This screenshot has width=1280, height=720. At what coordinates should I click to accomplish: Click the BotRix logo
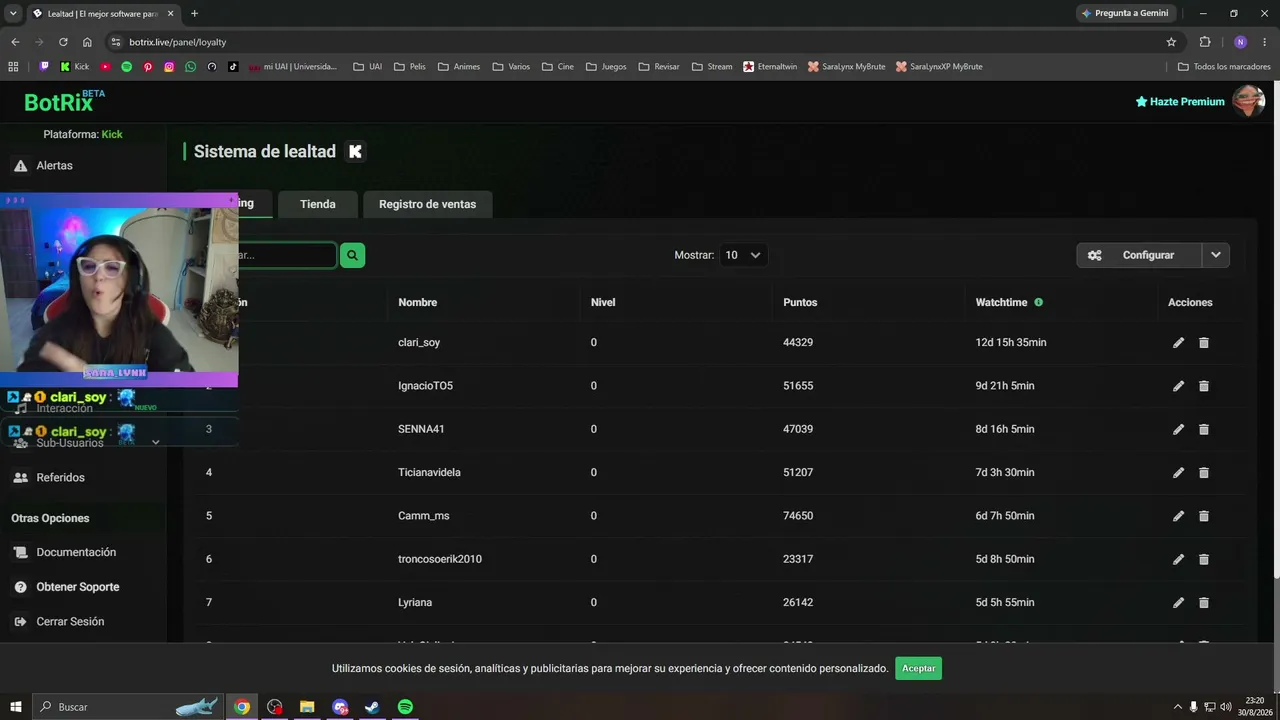tap(64, 101)
